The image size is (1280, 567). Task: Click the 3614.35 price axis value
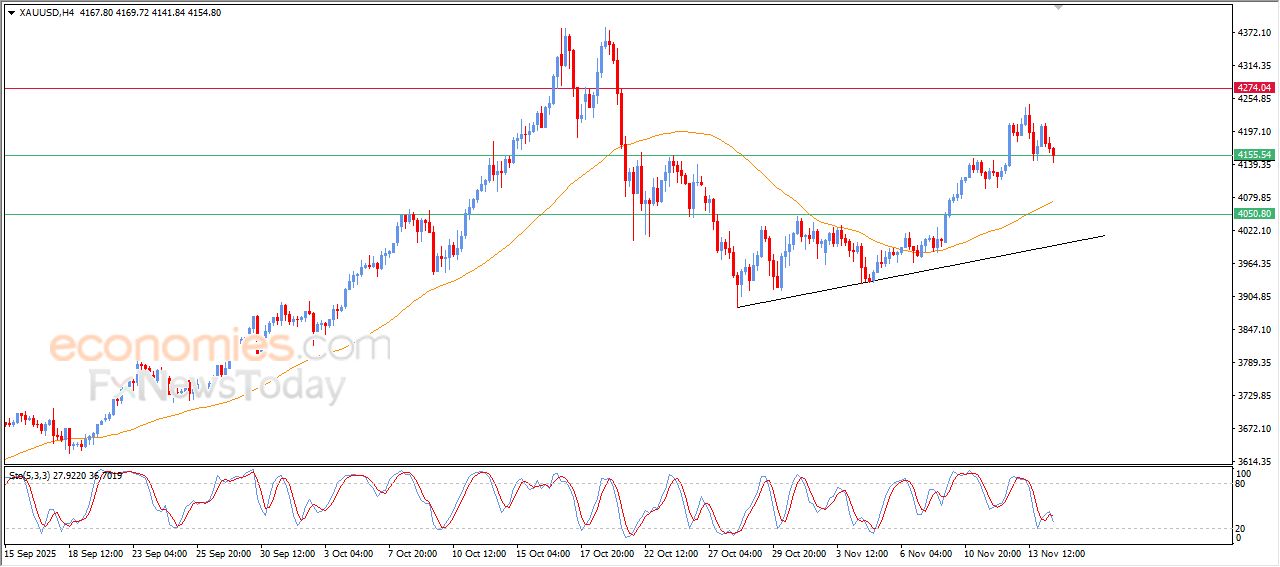point(1254,462)
